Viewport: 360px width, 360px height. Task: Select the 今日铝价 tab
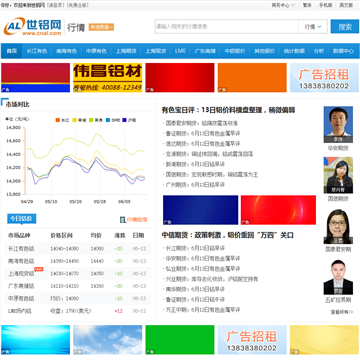point(21,219)
